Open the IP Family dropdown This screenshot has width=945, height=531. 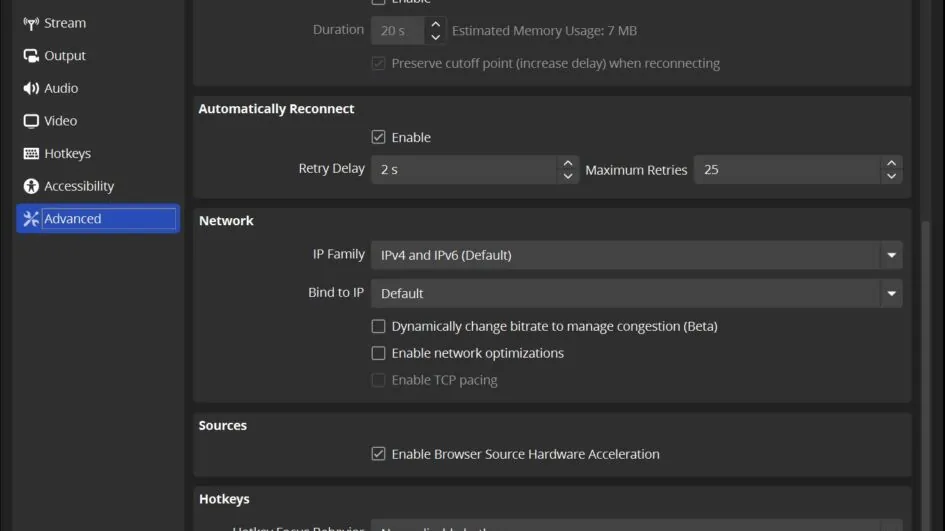[x=636, y=255]
